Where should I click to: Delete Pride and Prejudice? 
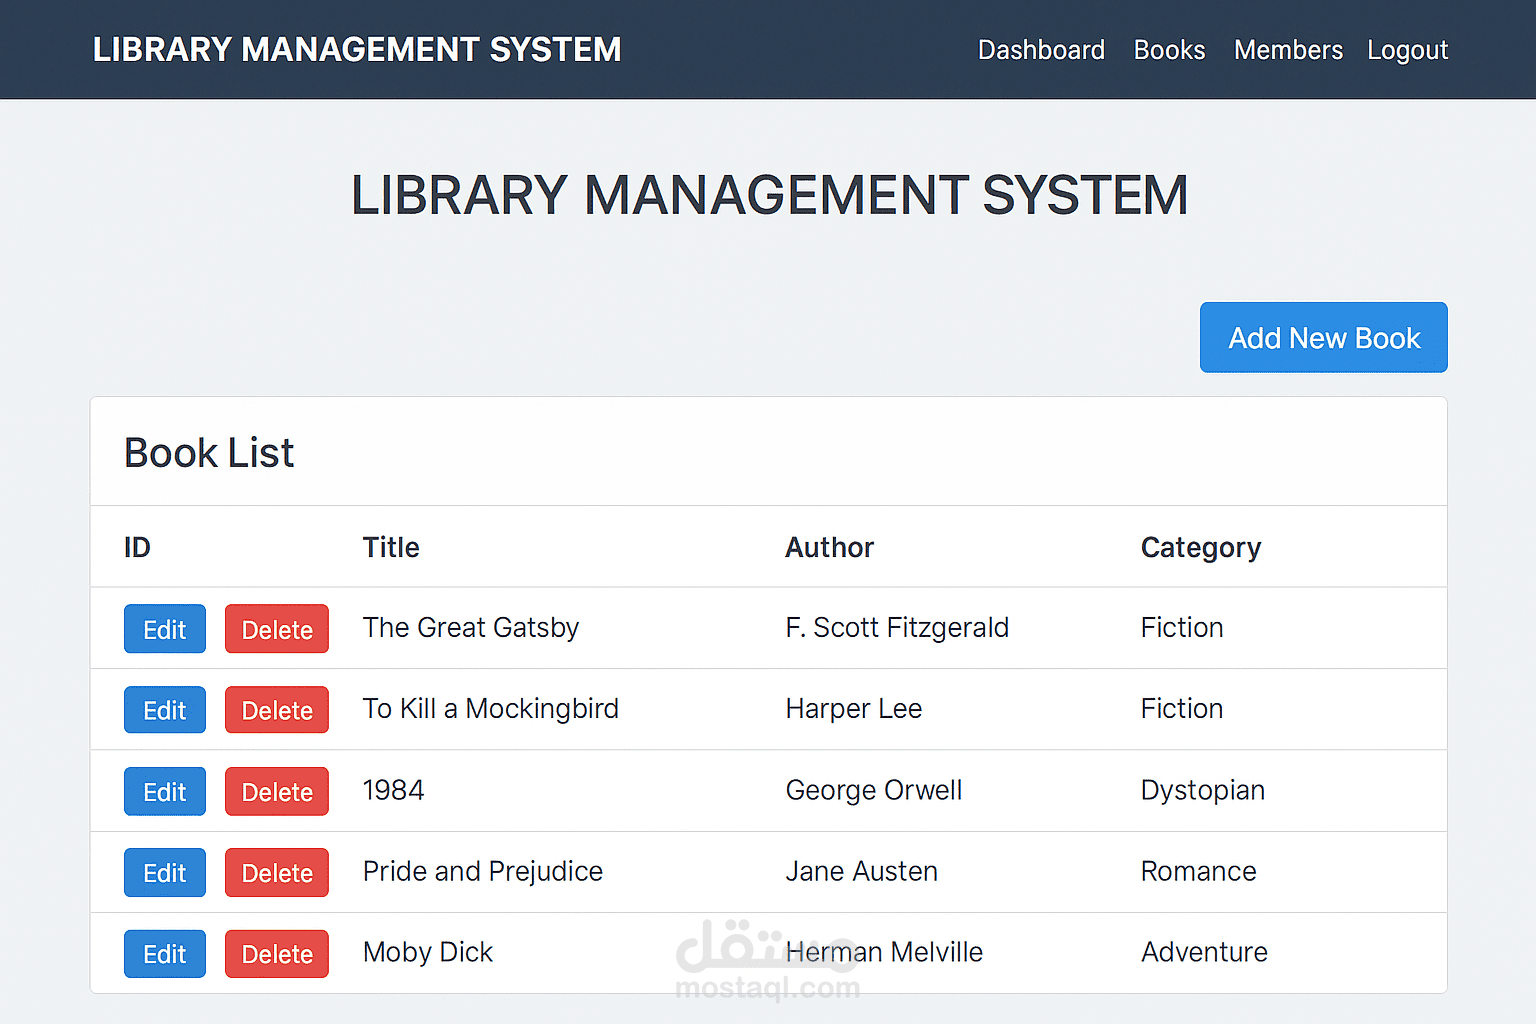tap(277, 873)
